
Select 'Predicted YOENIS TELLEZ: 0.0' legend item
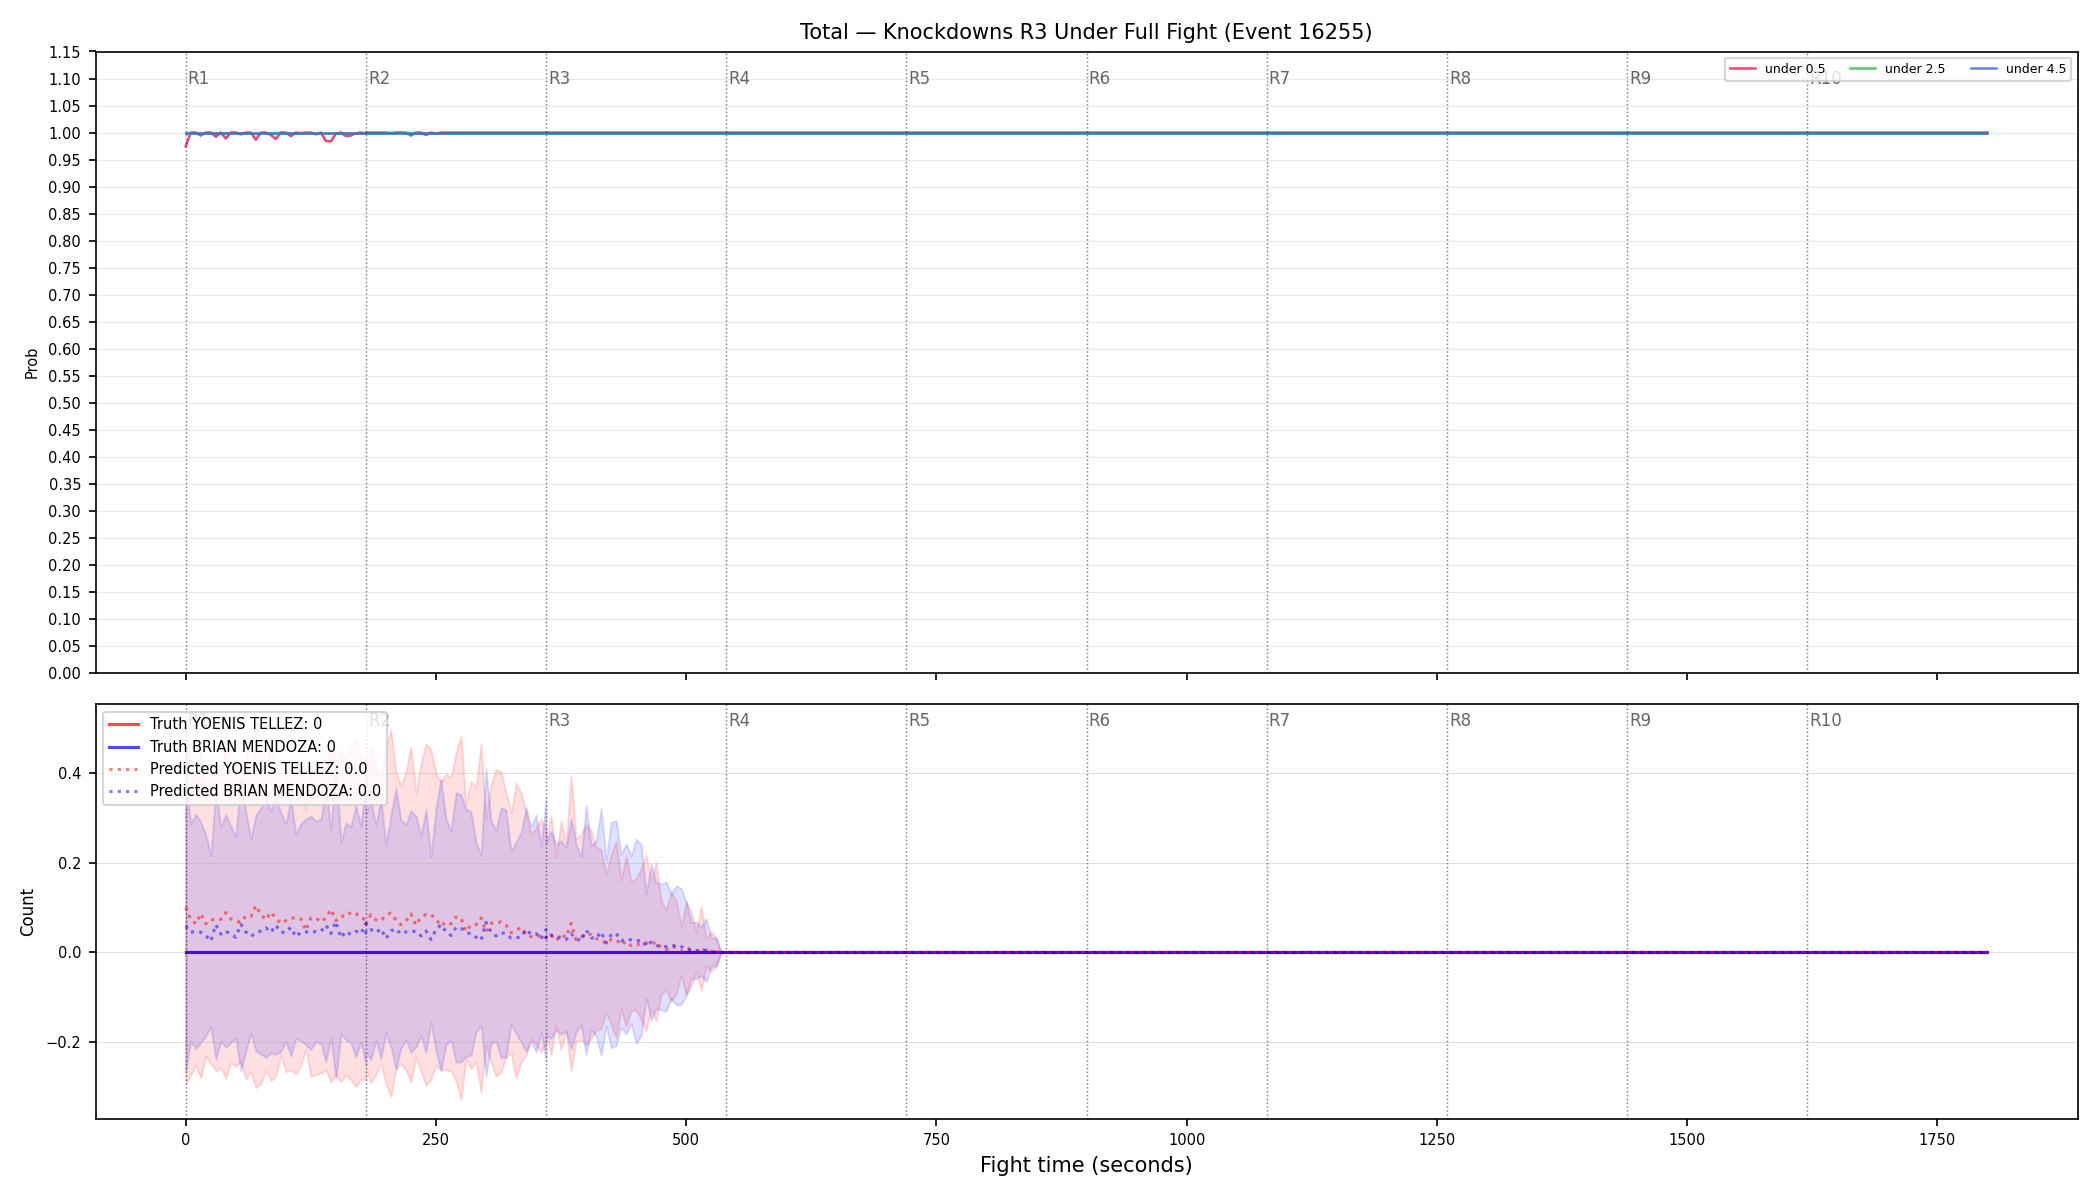click(237, 769)
